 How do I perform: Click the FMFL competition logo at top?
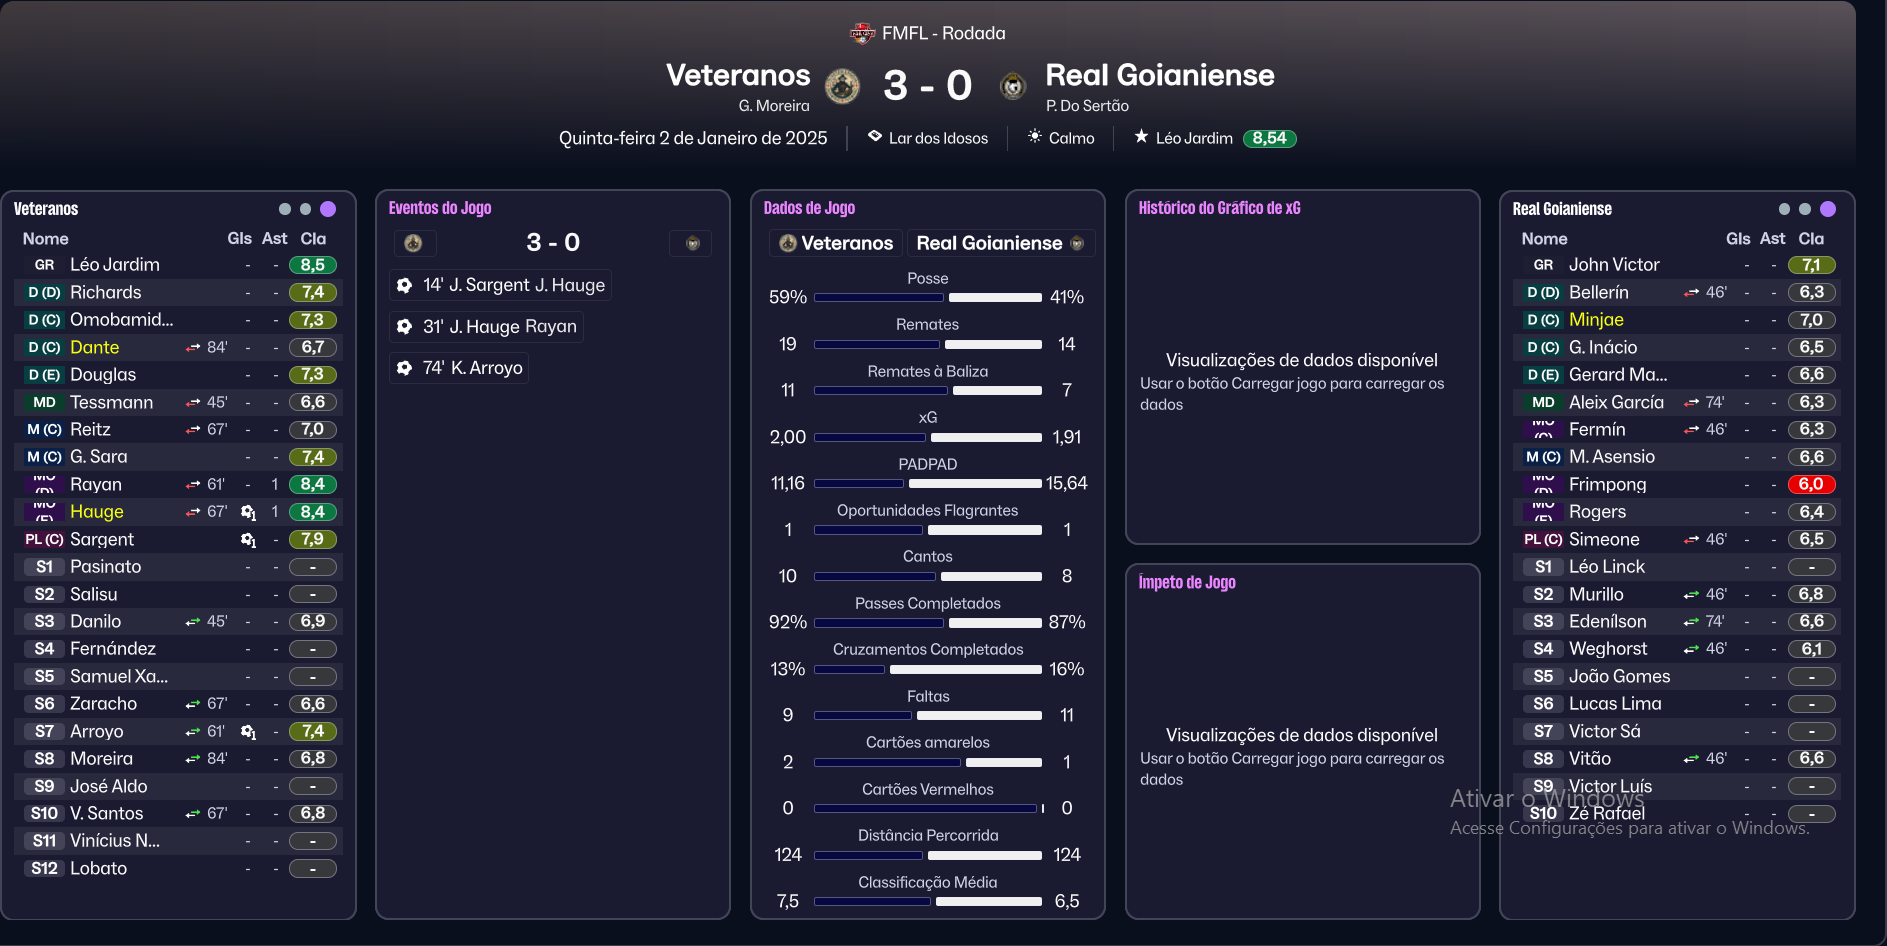click(x=862, y=34)
